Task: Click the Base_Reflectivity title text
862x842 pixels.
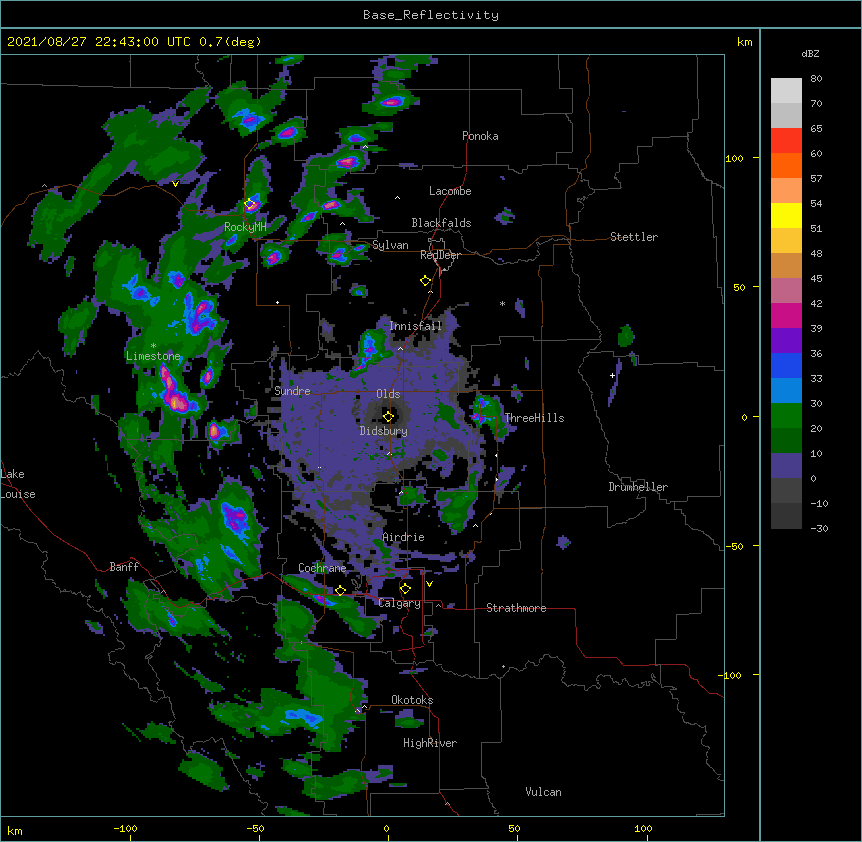Action: point(431,15)
